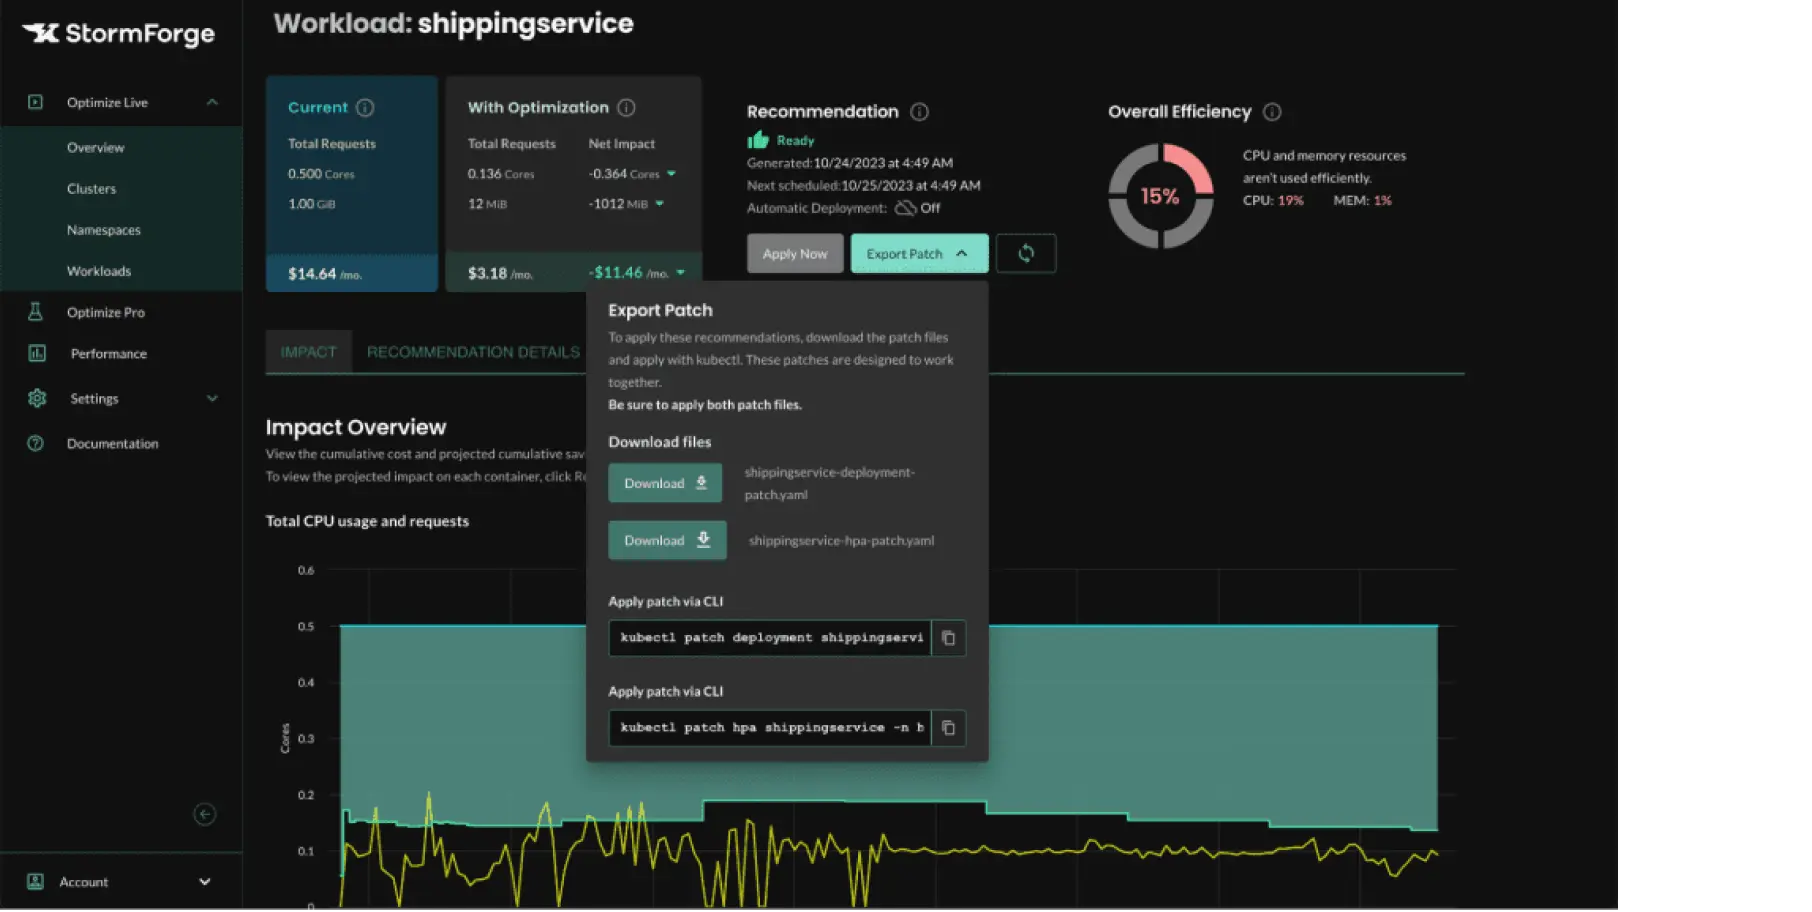Viewport: 1812px width, 912px height.
Task: Open the Performance section via its chart icon
Action: pos(37,352)
